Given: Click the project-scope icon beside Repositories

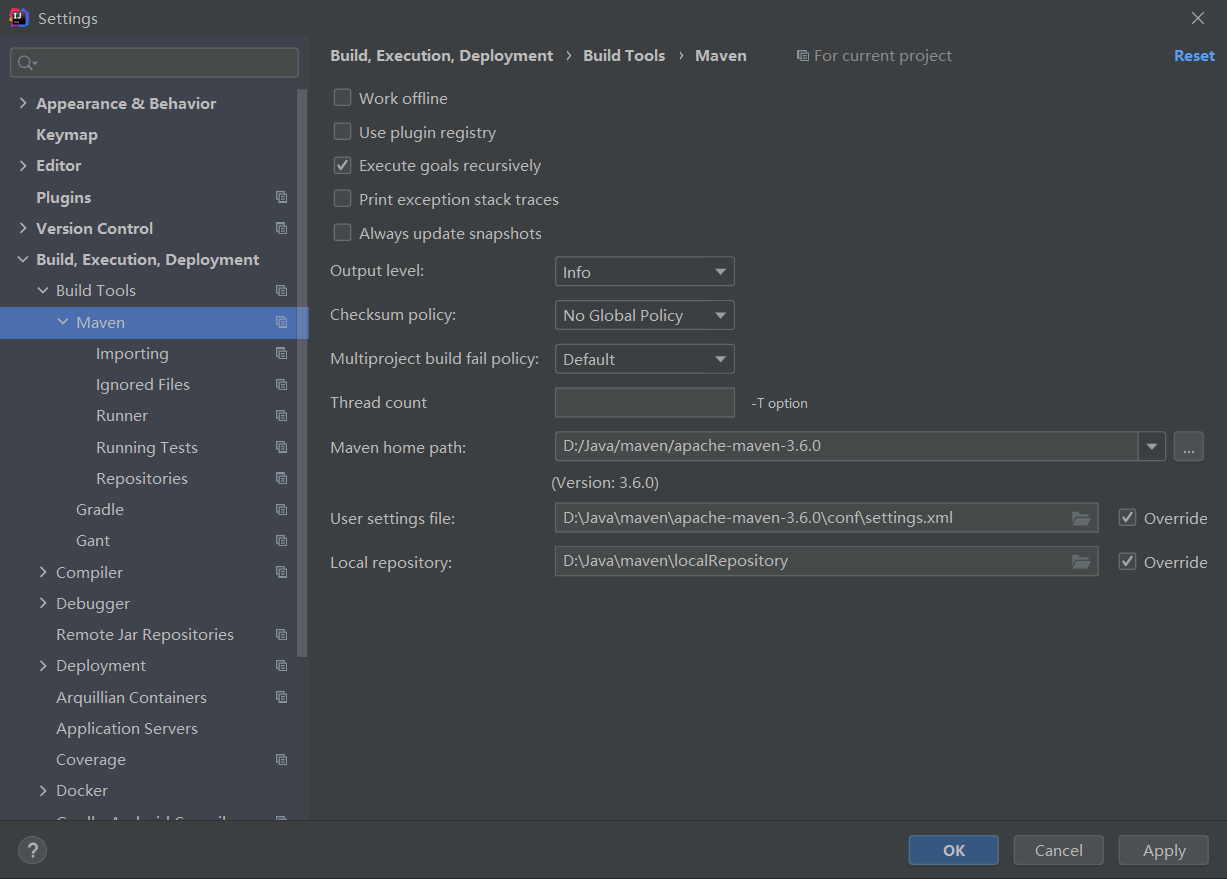Looking at the screenshot, I should coord(282,478).
